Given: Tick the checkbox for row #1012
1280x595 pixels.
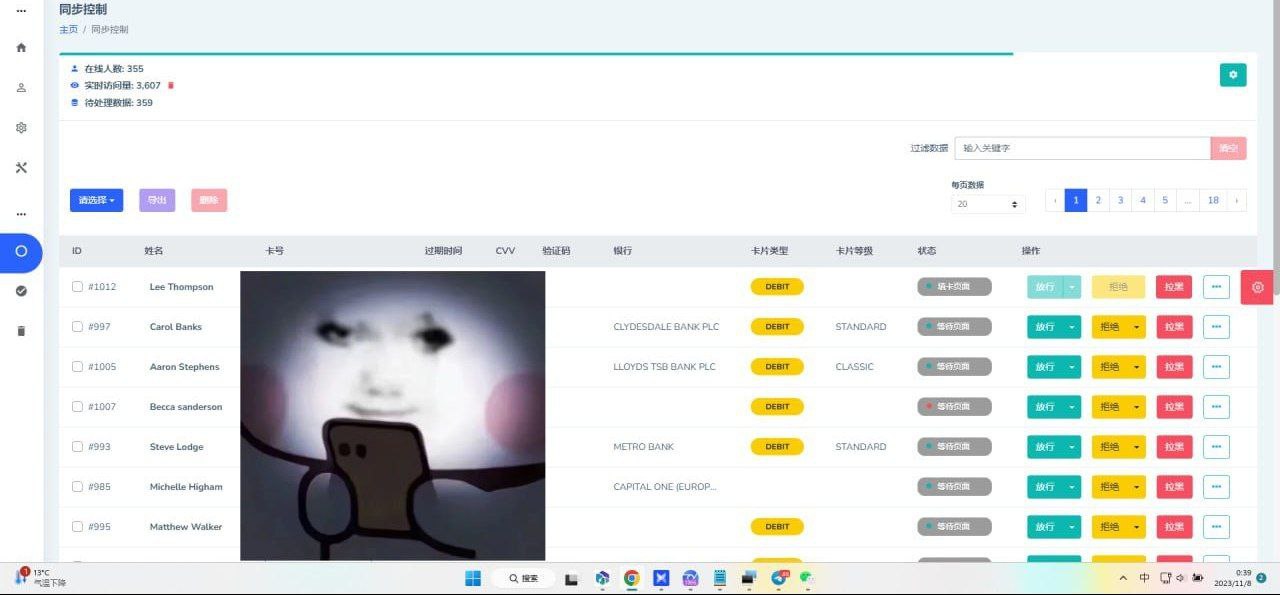Looking at the screenshot, I should (77, 287).
